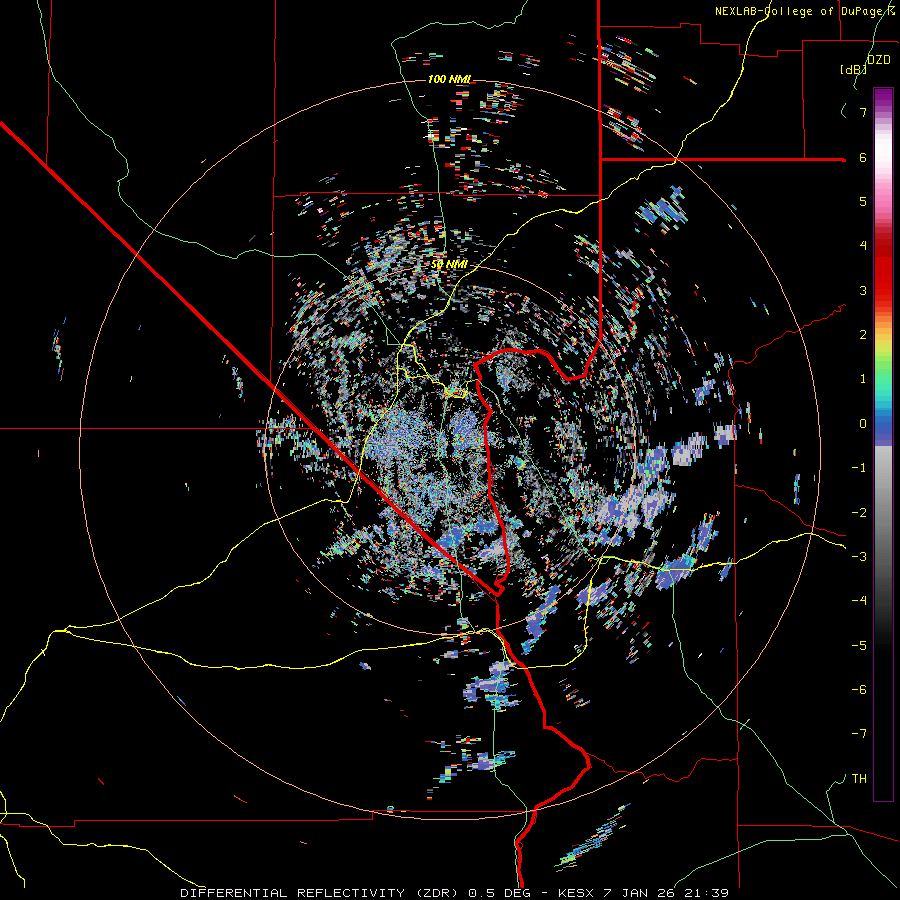The height and width of the screenshot is (900, 900).
Task: Click the '1' value on the scale
Action: (863, 379)
